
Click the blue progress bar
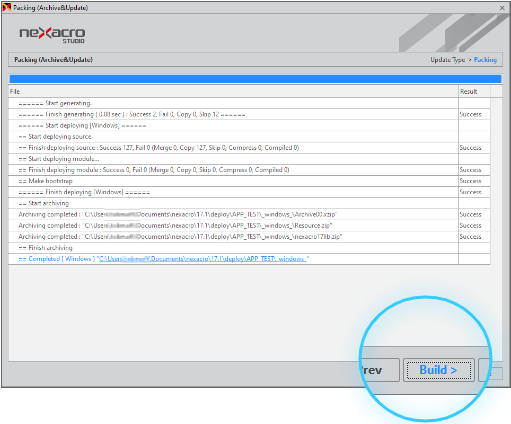(x=255, y=79)
